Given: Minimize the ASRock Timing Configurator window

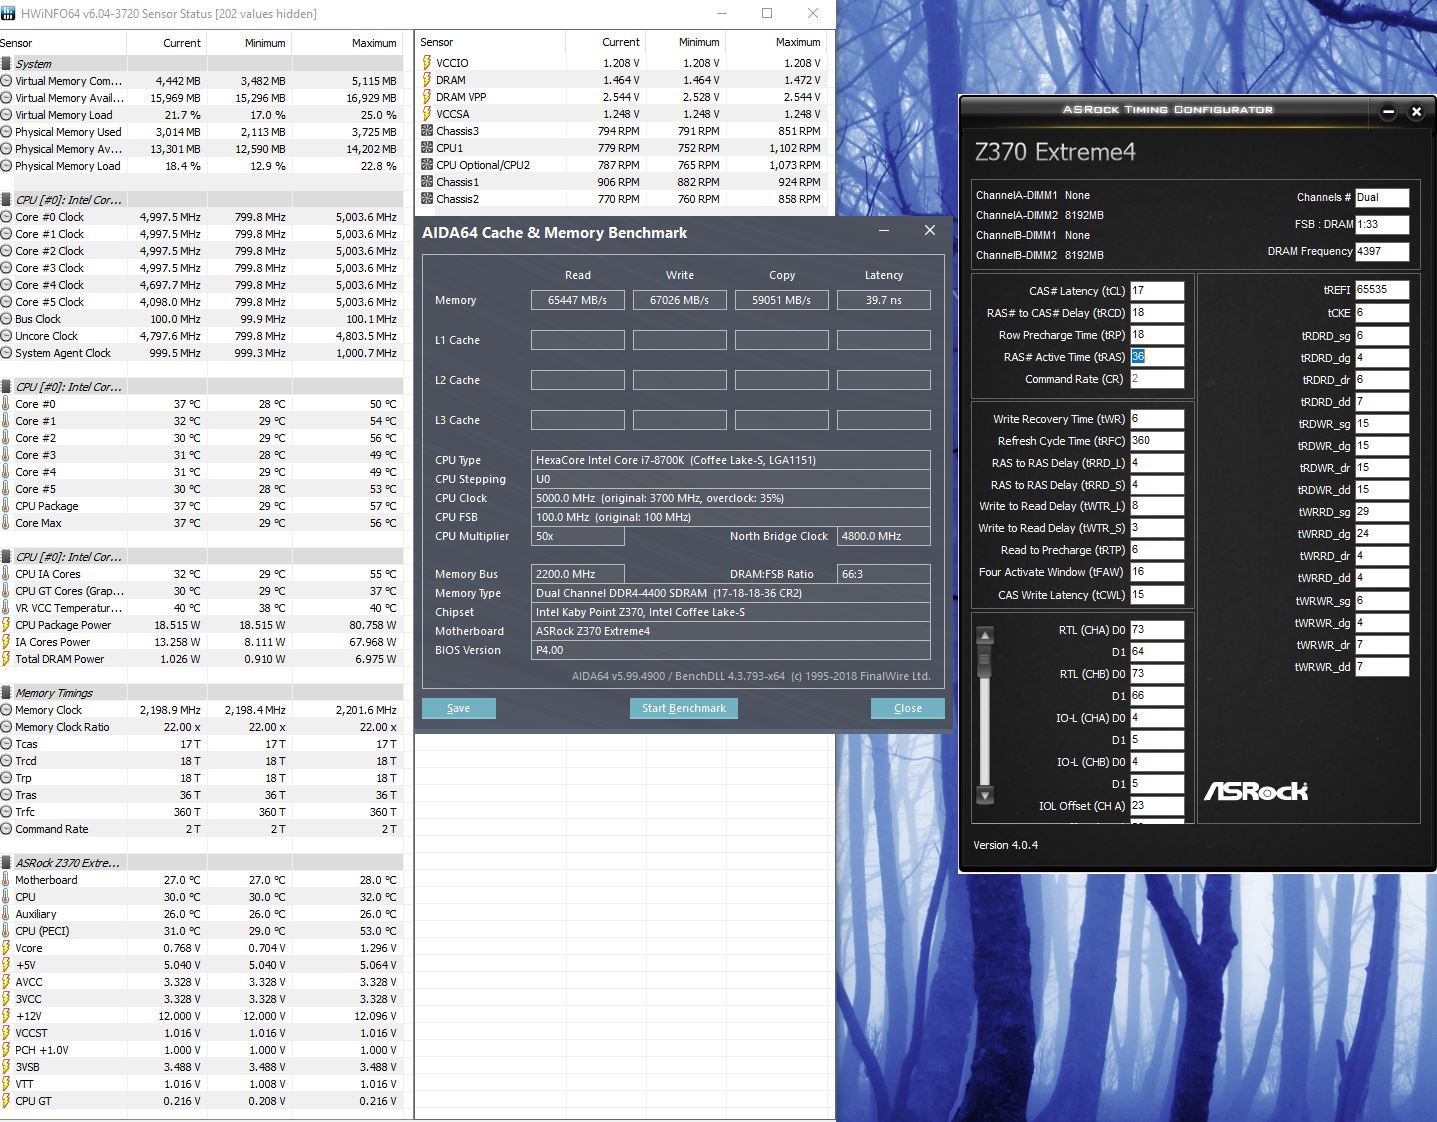Looking at the screenshot, I should point(1388,112).
